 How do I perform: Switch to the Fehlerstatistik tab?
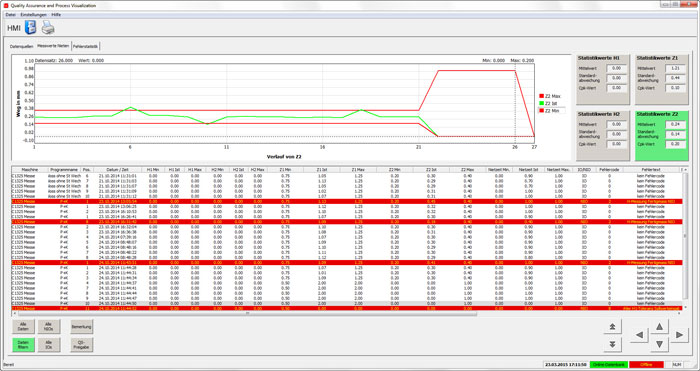coord(85,46)
